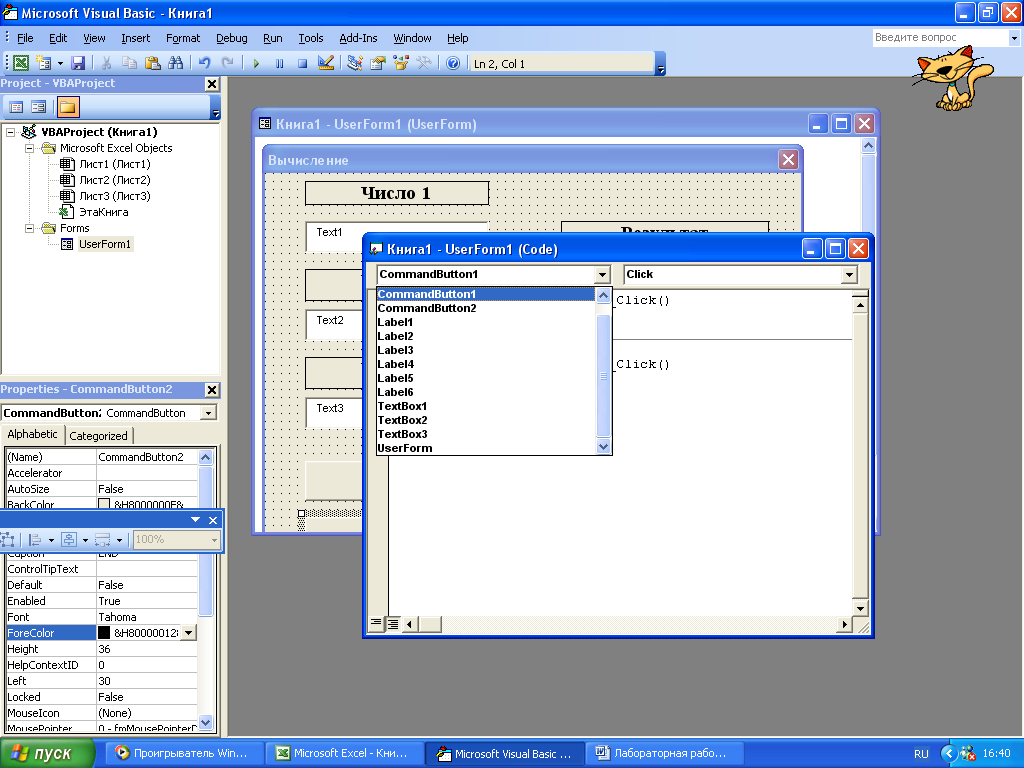Click the Help question mark icon
Image resolution: width=1024 pixels, height=768 pixels.
coord(453,63)
